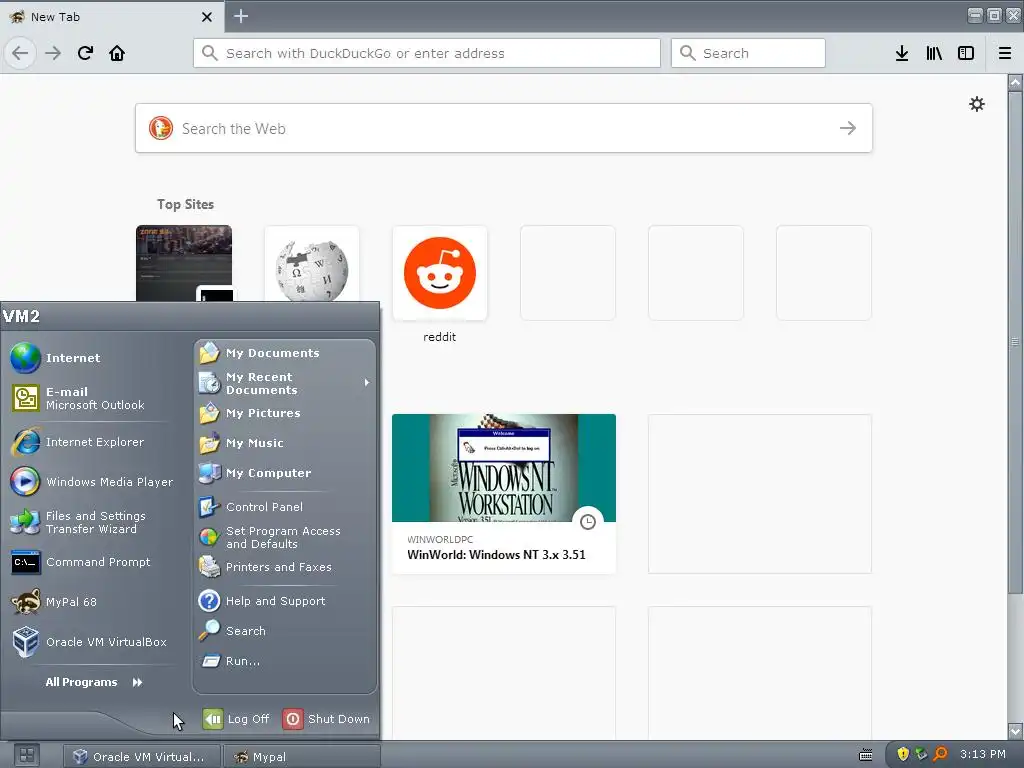Image resolution: width=1024 pixels, height=768 pixels.
Task: Submit web search with arrow button
Action: (x=848, y=128)
